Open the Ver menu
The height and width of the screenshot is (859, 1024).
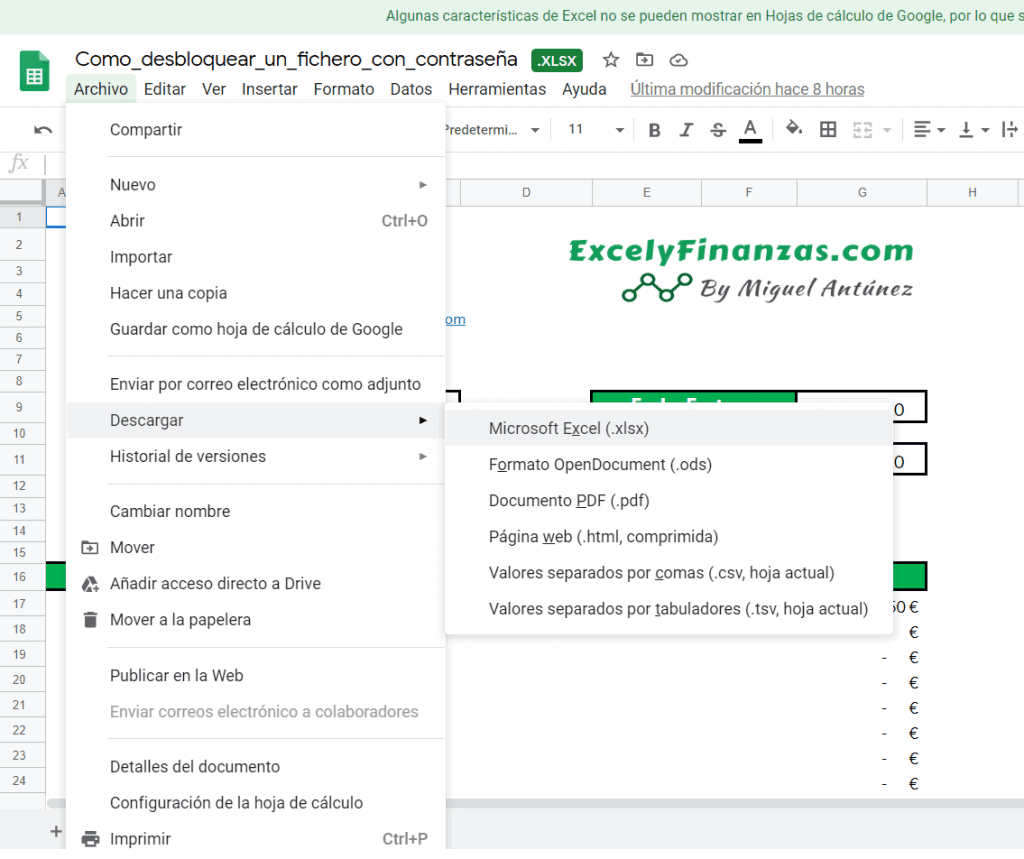pos(214,89)
